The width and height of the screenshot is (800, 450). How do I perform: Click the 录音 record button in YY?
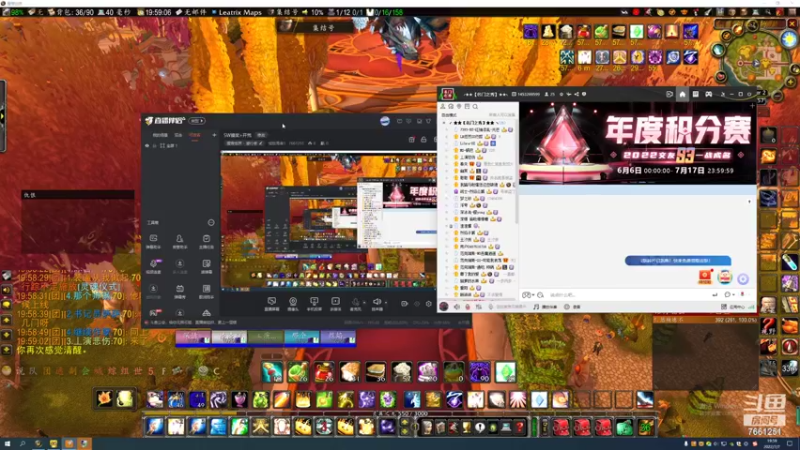(x=572, y=307)
